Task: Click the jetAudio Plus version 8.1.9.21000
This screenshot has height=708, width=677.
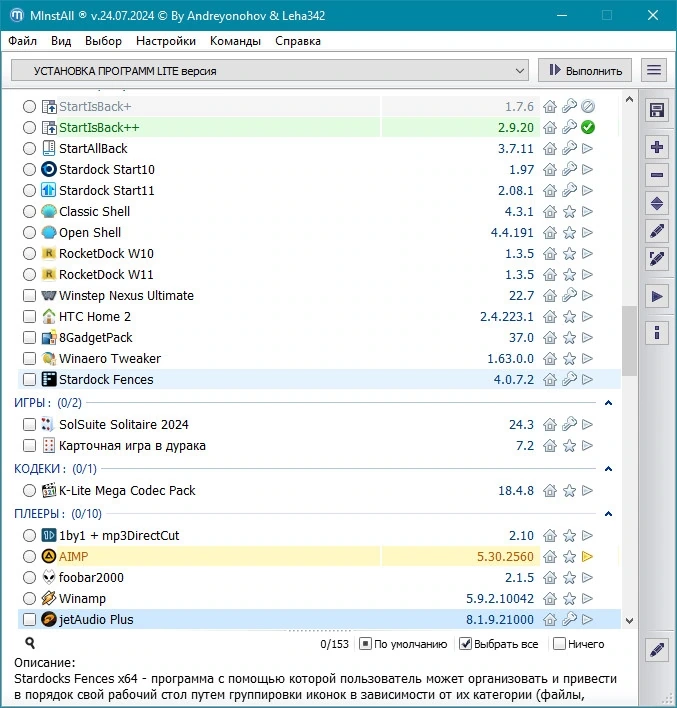Action: coord(500,620)
